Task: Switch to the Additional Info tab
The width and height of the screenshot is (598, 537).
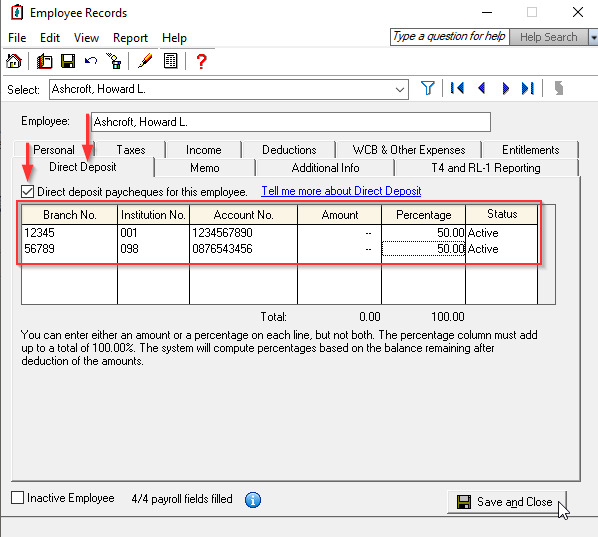Action: coord(325,168)
